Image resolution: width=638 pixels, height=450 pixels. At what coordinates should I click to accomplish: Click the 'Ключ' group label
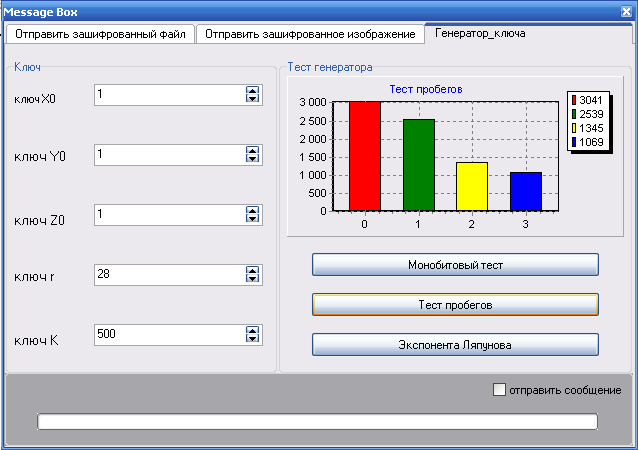point(27,67)
